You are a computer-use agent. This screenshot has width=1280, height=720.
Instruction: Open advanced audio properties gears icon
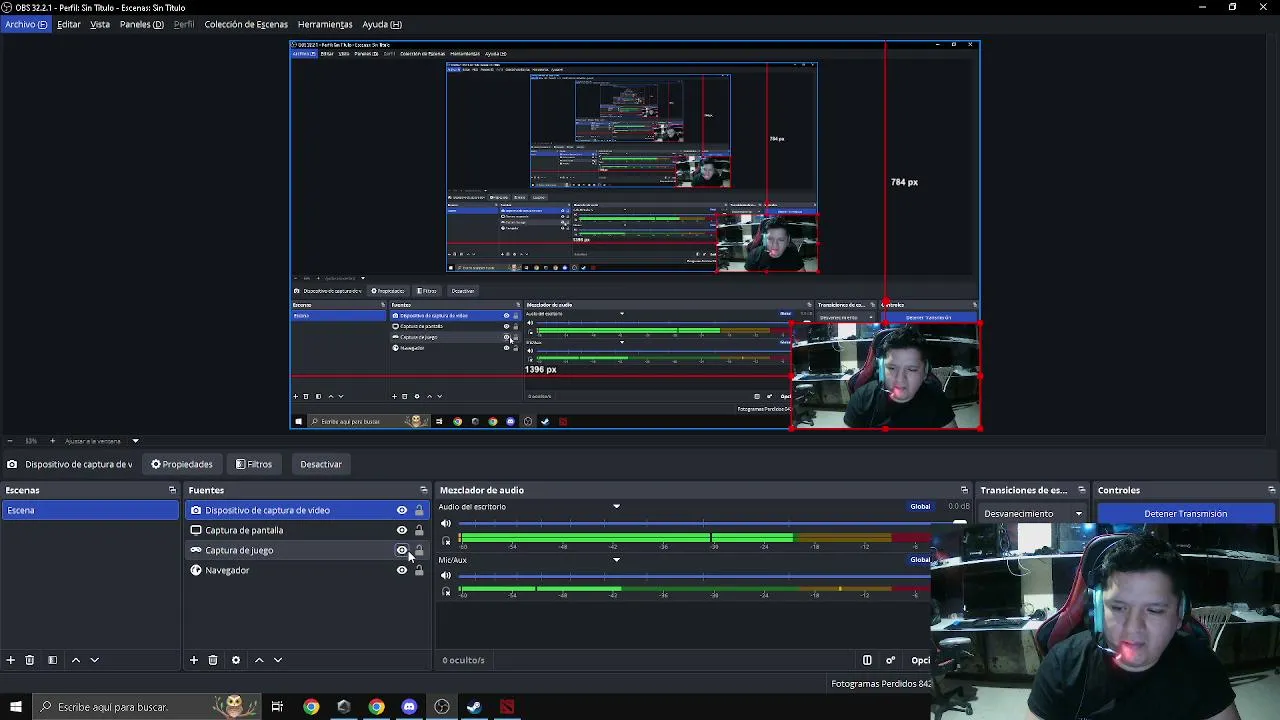point(890,660)
